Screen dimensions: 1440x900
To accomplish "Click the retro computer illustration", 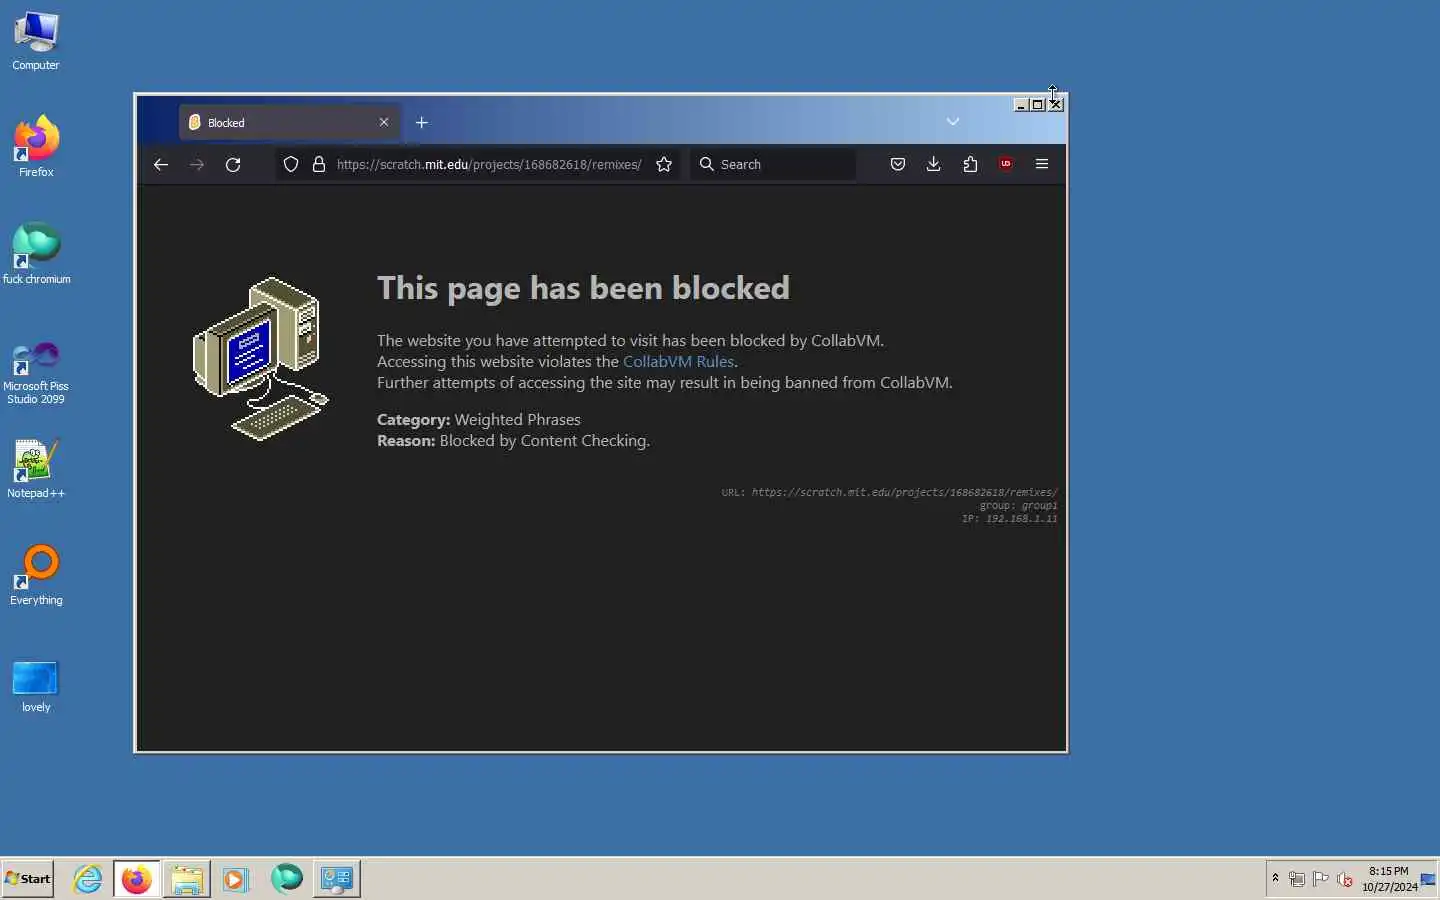I will [261, 359].
